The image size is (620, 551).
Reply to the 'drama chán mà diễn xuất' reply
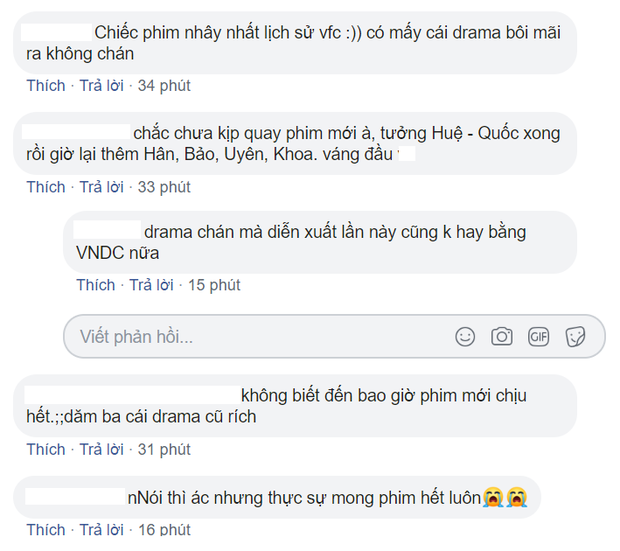[x=153, y=285]
